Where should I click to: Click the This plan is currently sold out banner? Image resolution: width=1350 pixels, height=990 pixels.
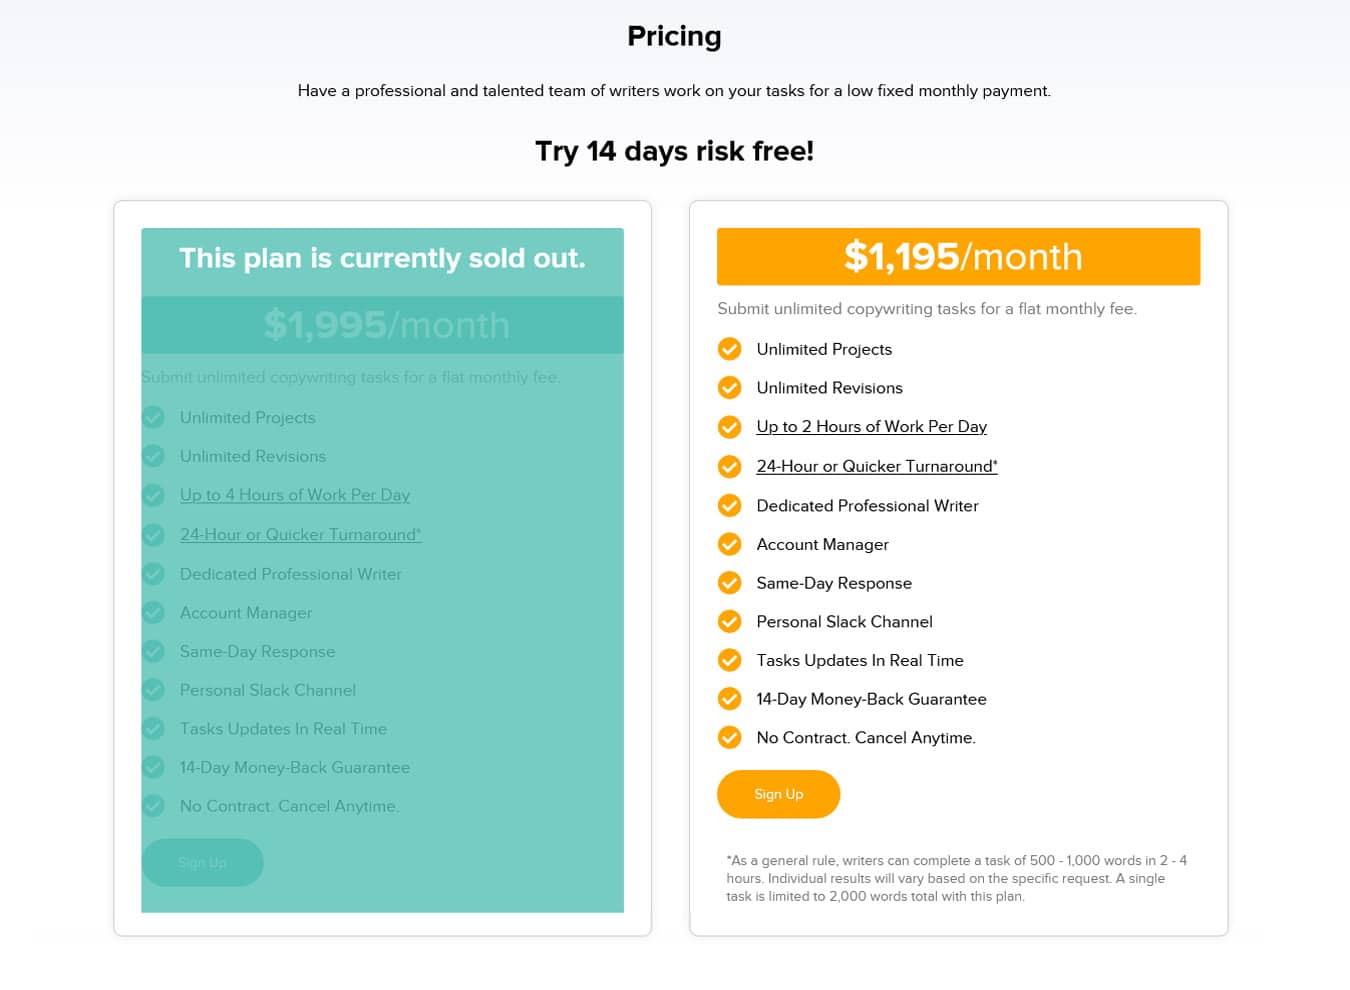pos(382,259)
